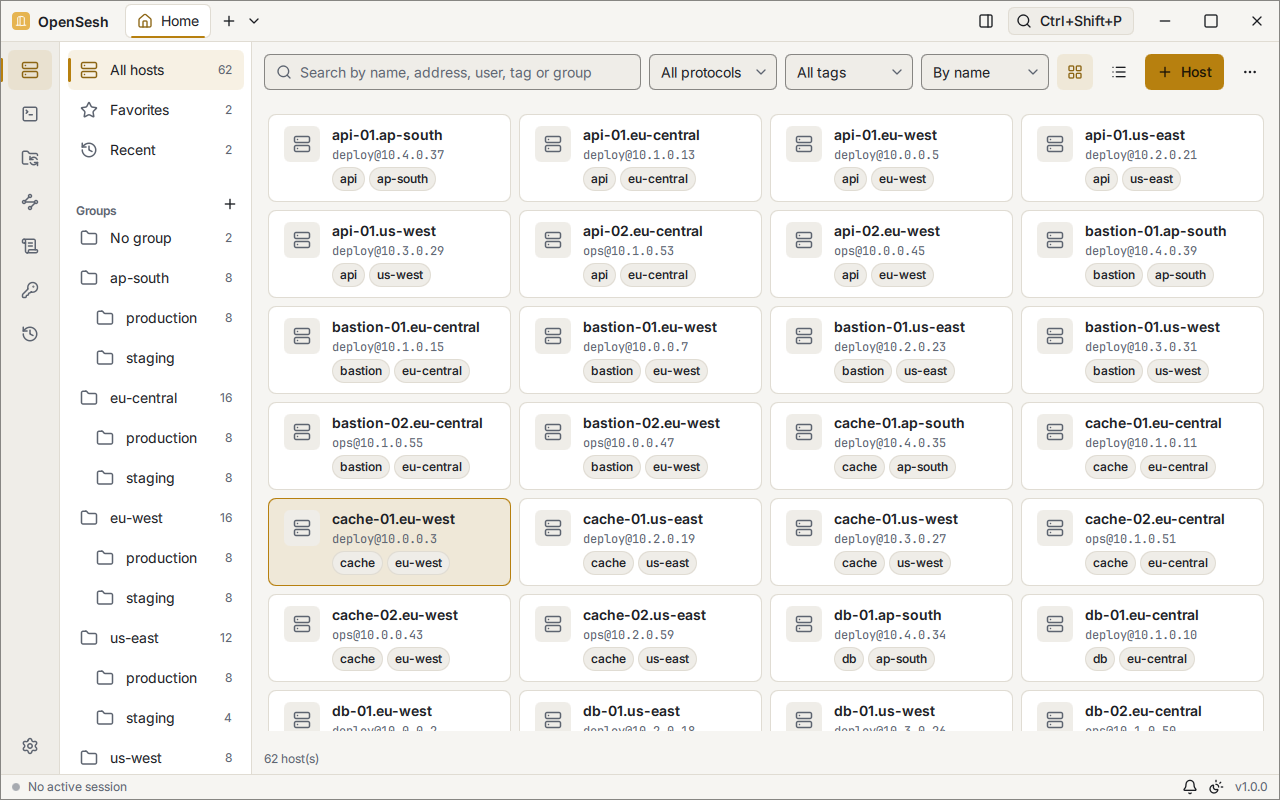The width and height of the screenshot is (1280, 800).
Task: Toggle the side panel layout icon
Action: tap(986, 21)
